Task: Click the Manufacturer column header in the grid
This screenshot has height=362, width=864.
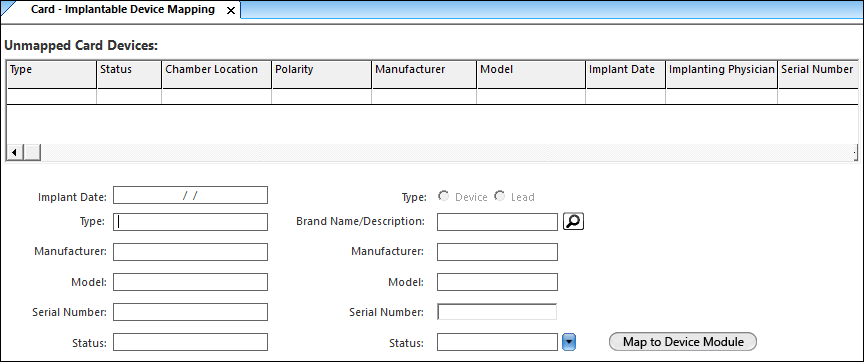Action: click(424, 74)
